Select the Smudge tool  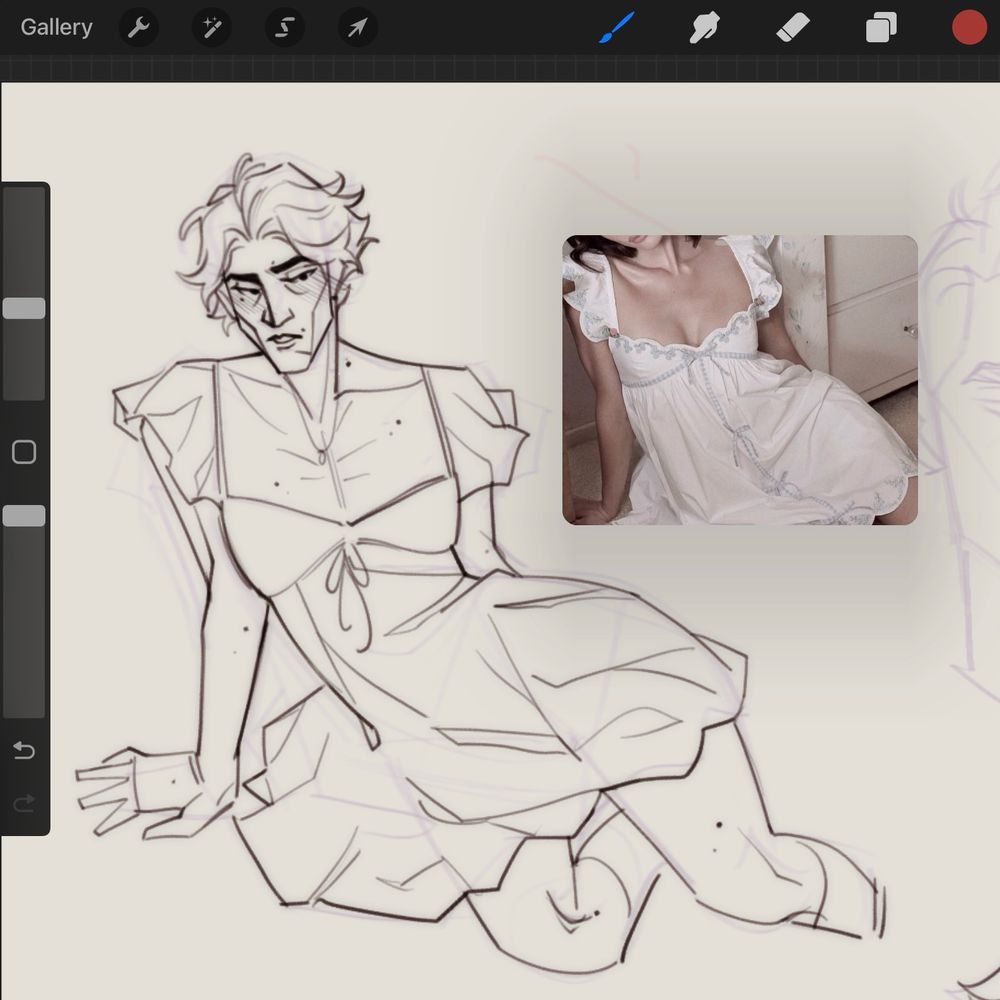coord(705,27)
